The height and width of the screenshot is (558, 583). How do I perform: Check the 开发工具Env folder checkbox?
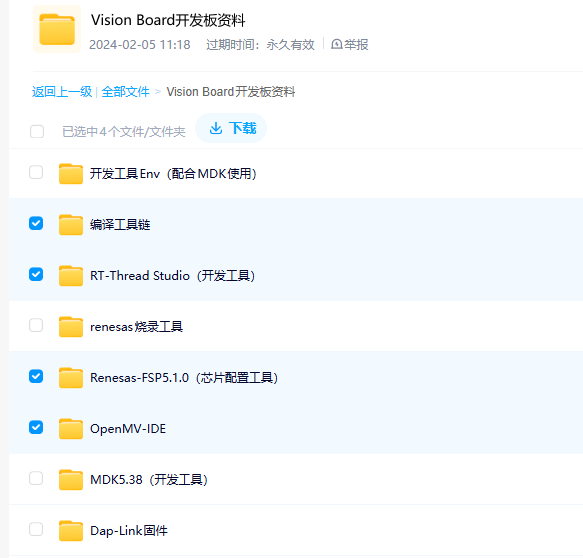click(36, 172)
